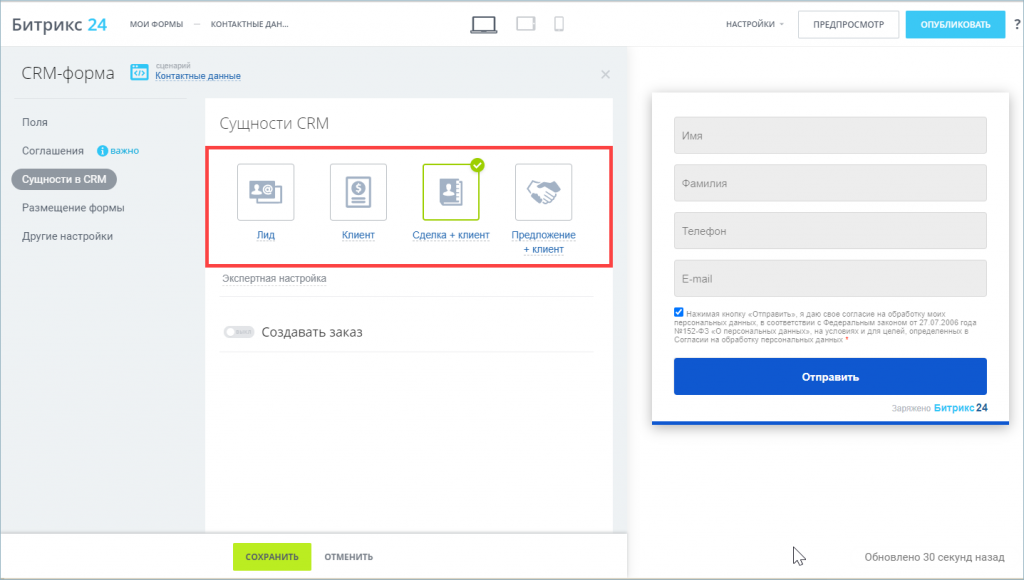This screenshot has width=1024, height=580.
Task: Open the Настройки dropdown
Action: click(x=754, y=24)
